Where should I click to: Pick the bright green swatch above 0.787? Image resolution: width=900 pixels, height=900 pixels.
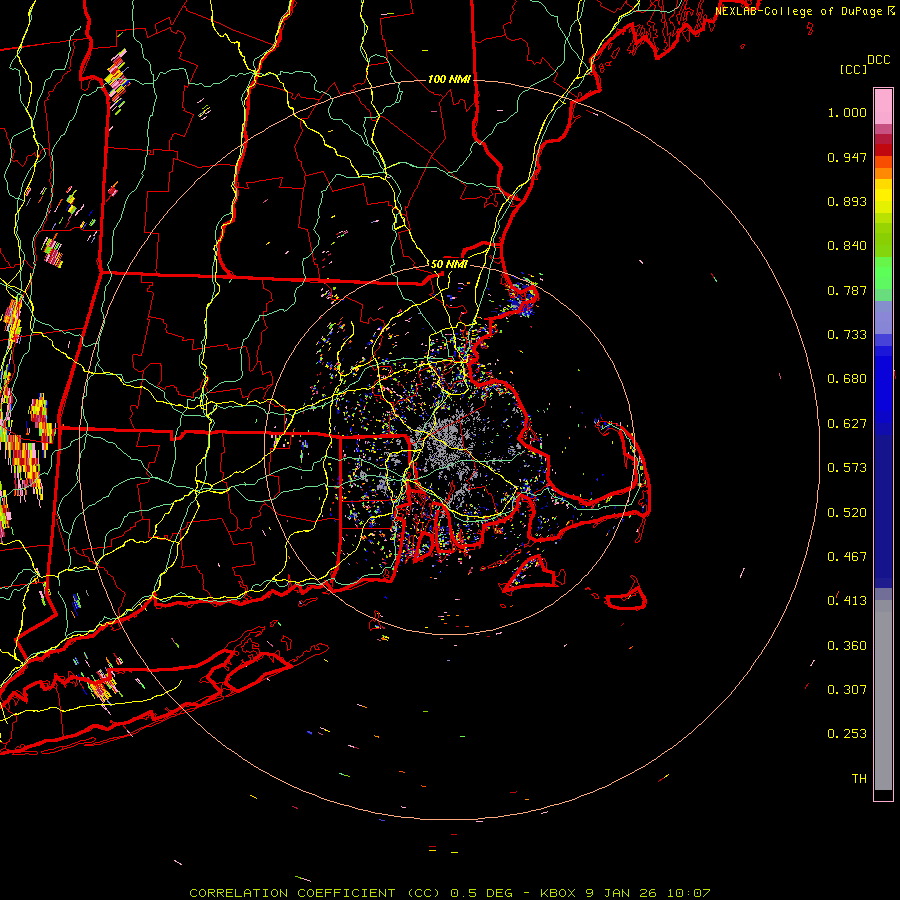883,273
